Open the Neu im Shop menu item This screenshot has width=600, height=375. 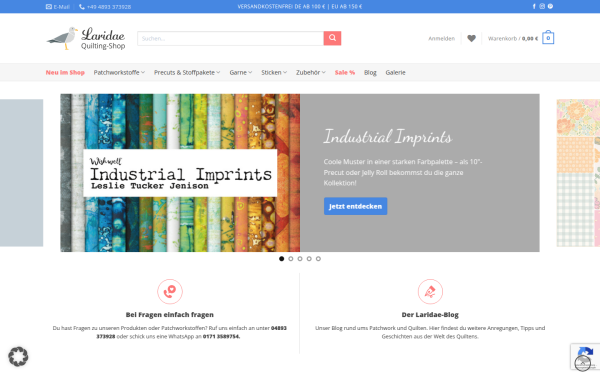coord(65,72)
